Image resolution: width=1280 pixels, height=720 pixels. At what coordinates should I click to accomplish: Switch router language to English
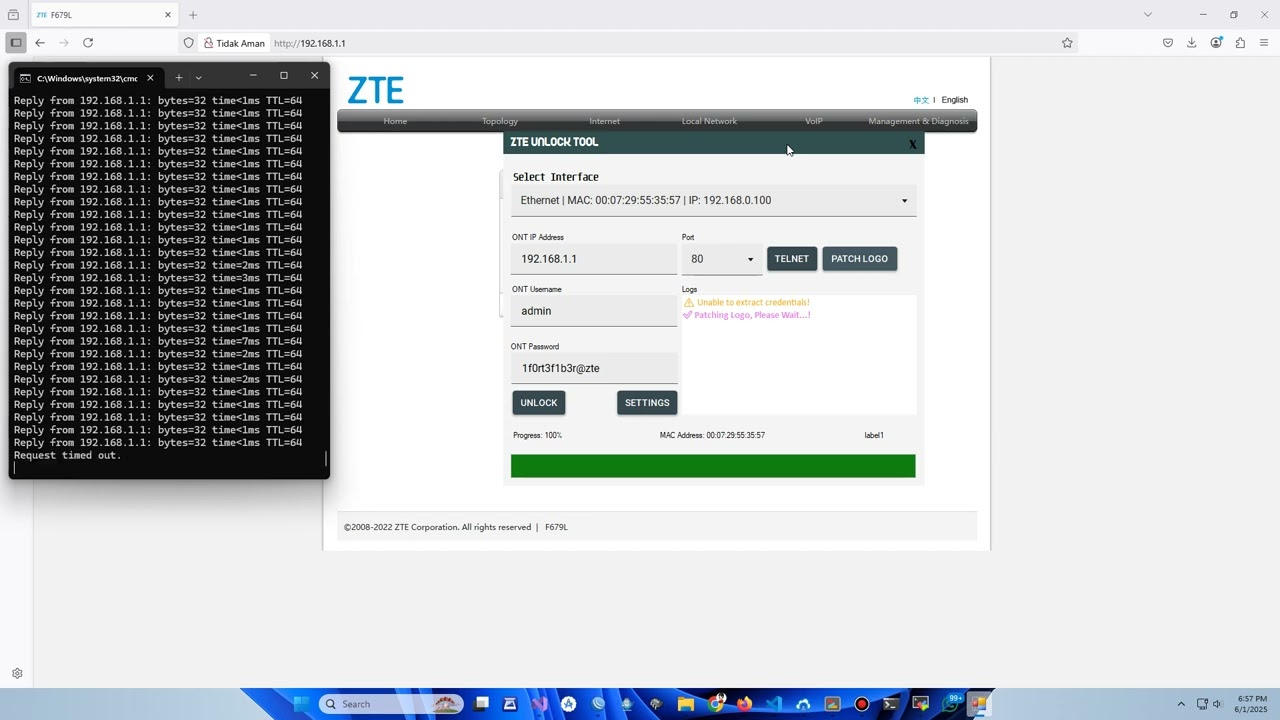[x=955, y=100]
